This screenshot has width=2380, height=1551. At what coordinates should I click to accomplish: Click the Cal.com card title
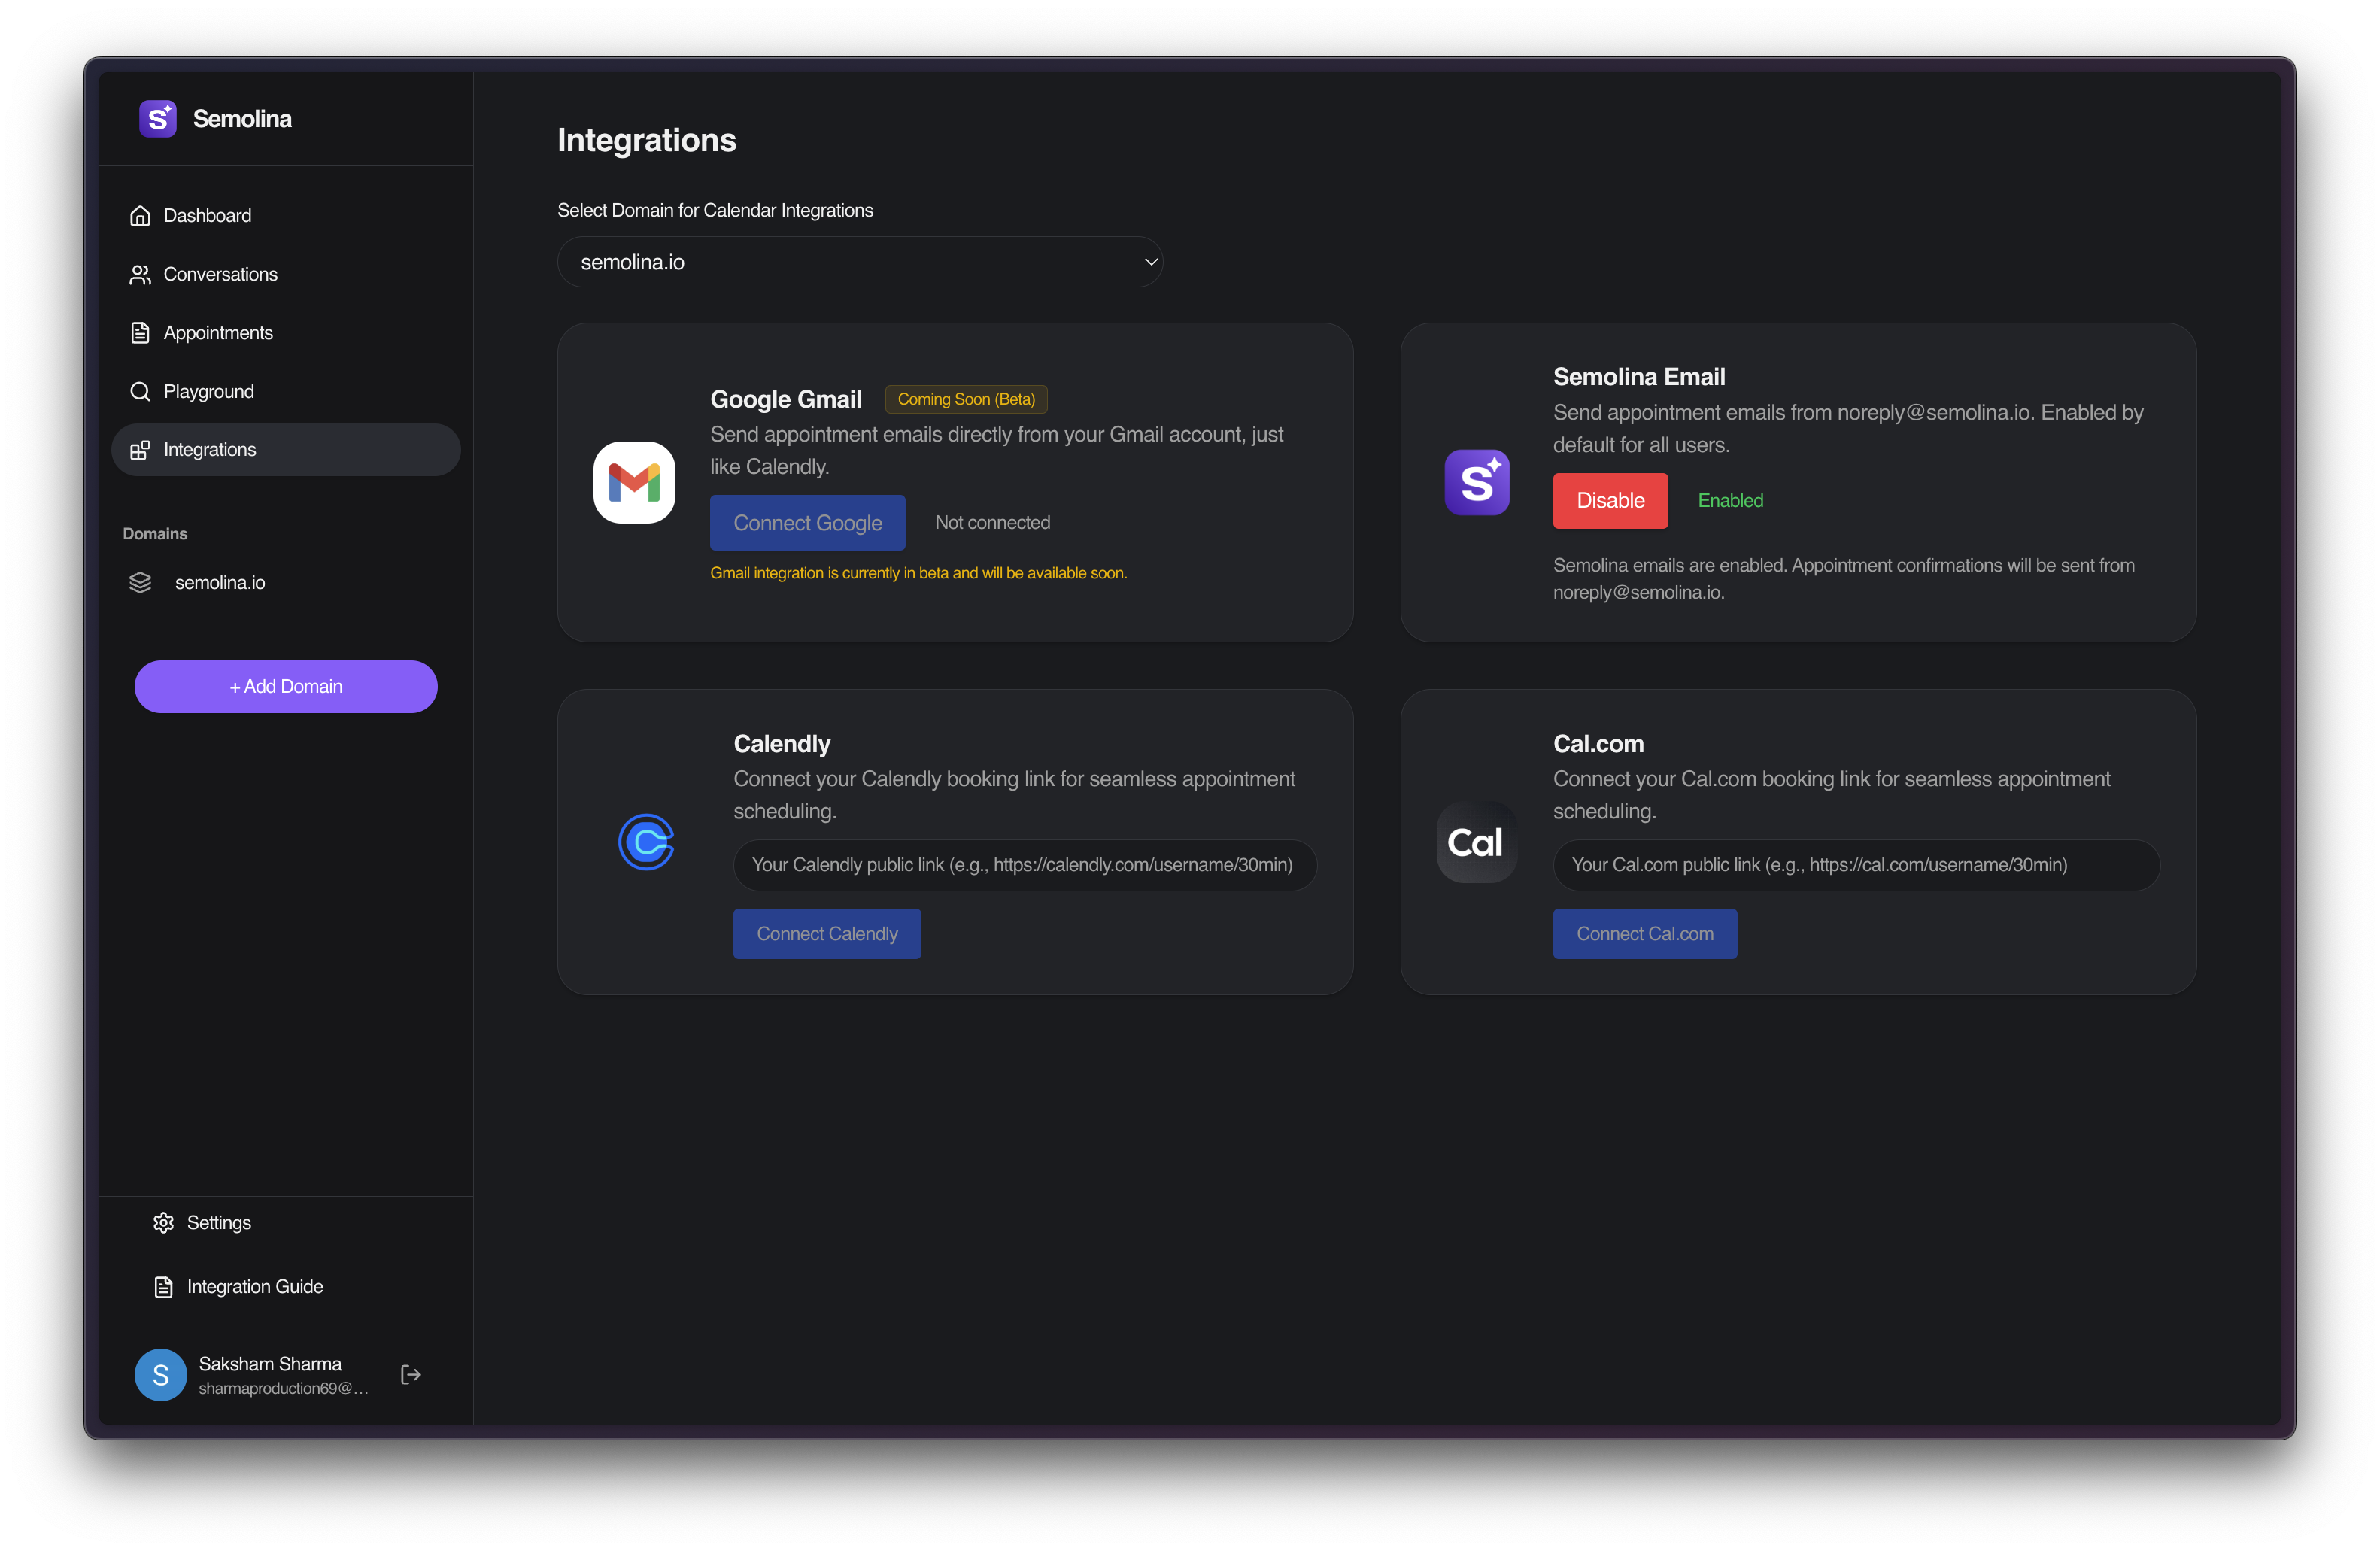[1598, 744]
